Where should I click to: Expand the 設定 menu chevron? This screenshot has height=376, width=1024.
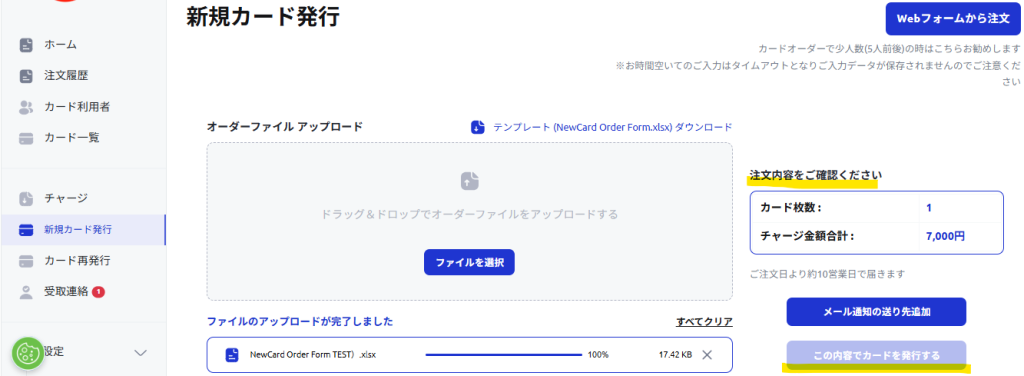(x=140, y=353)
